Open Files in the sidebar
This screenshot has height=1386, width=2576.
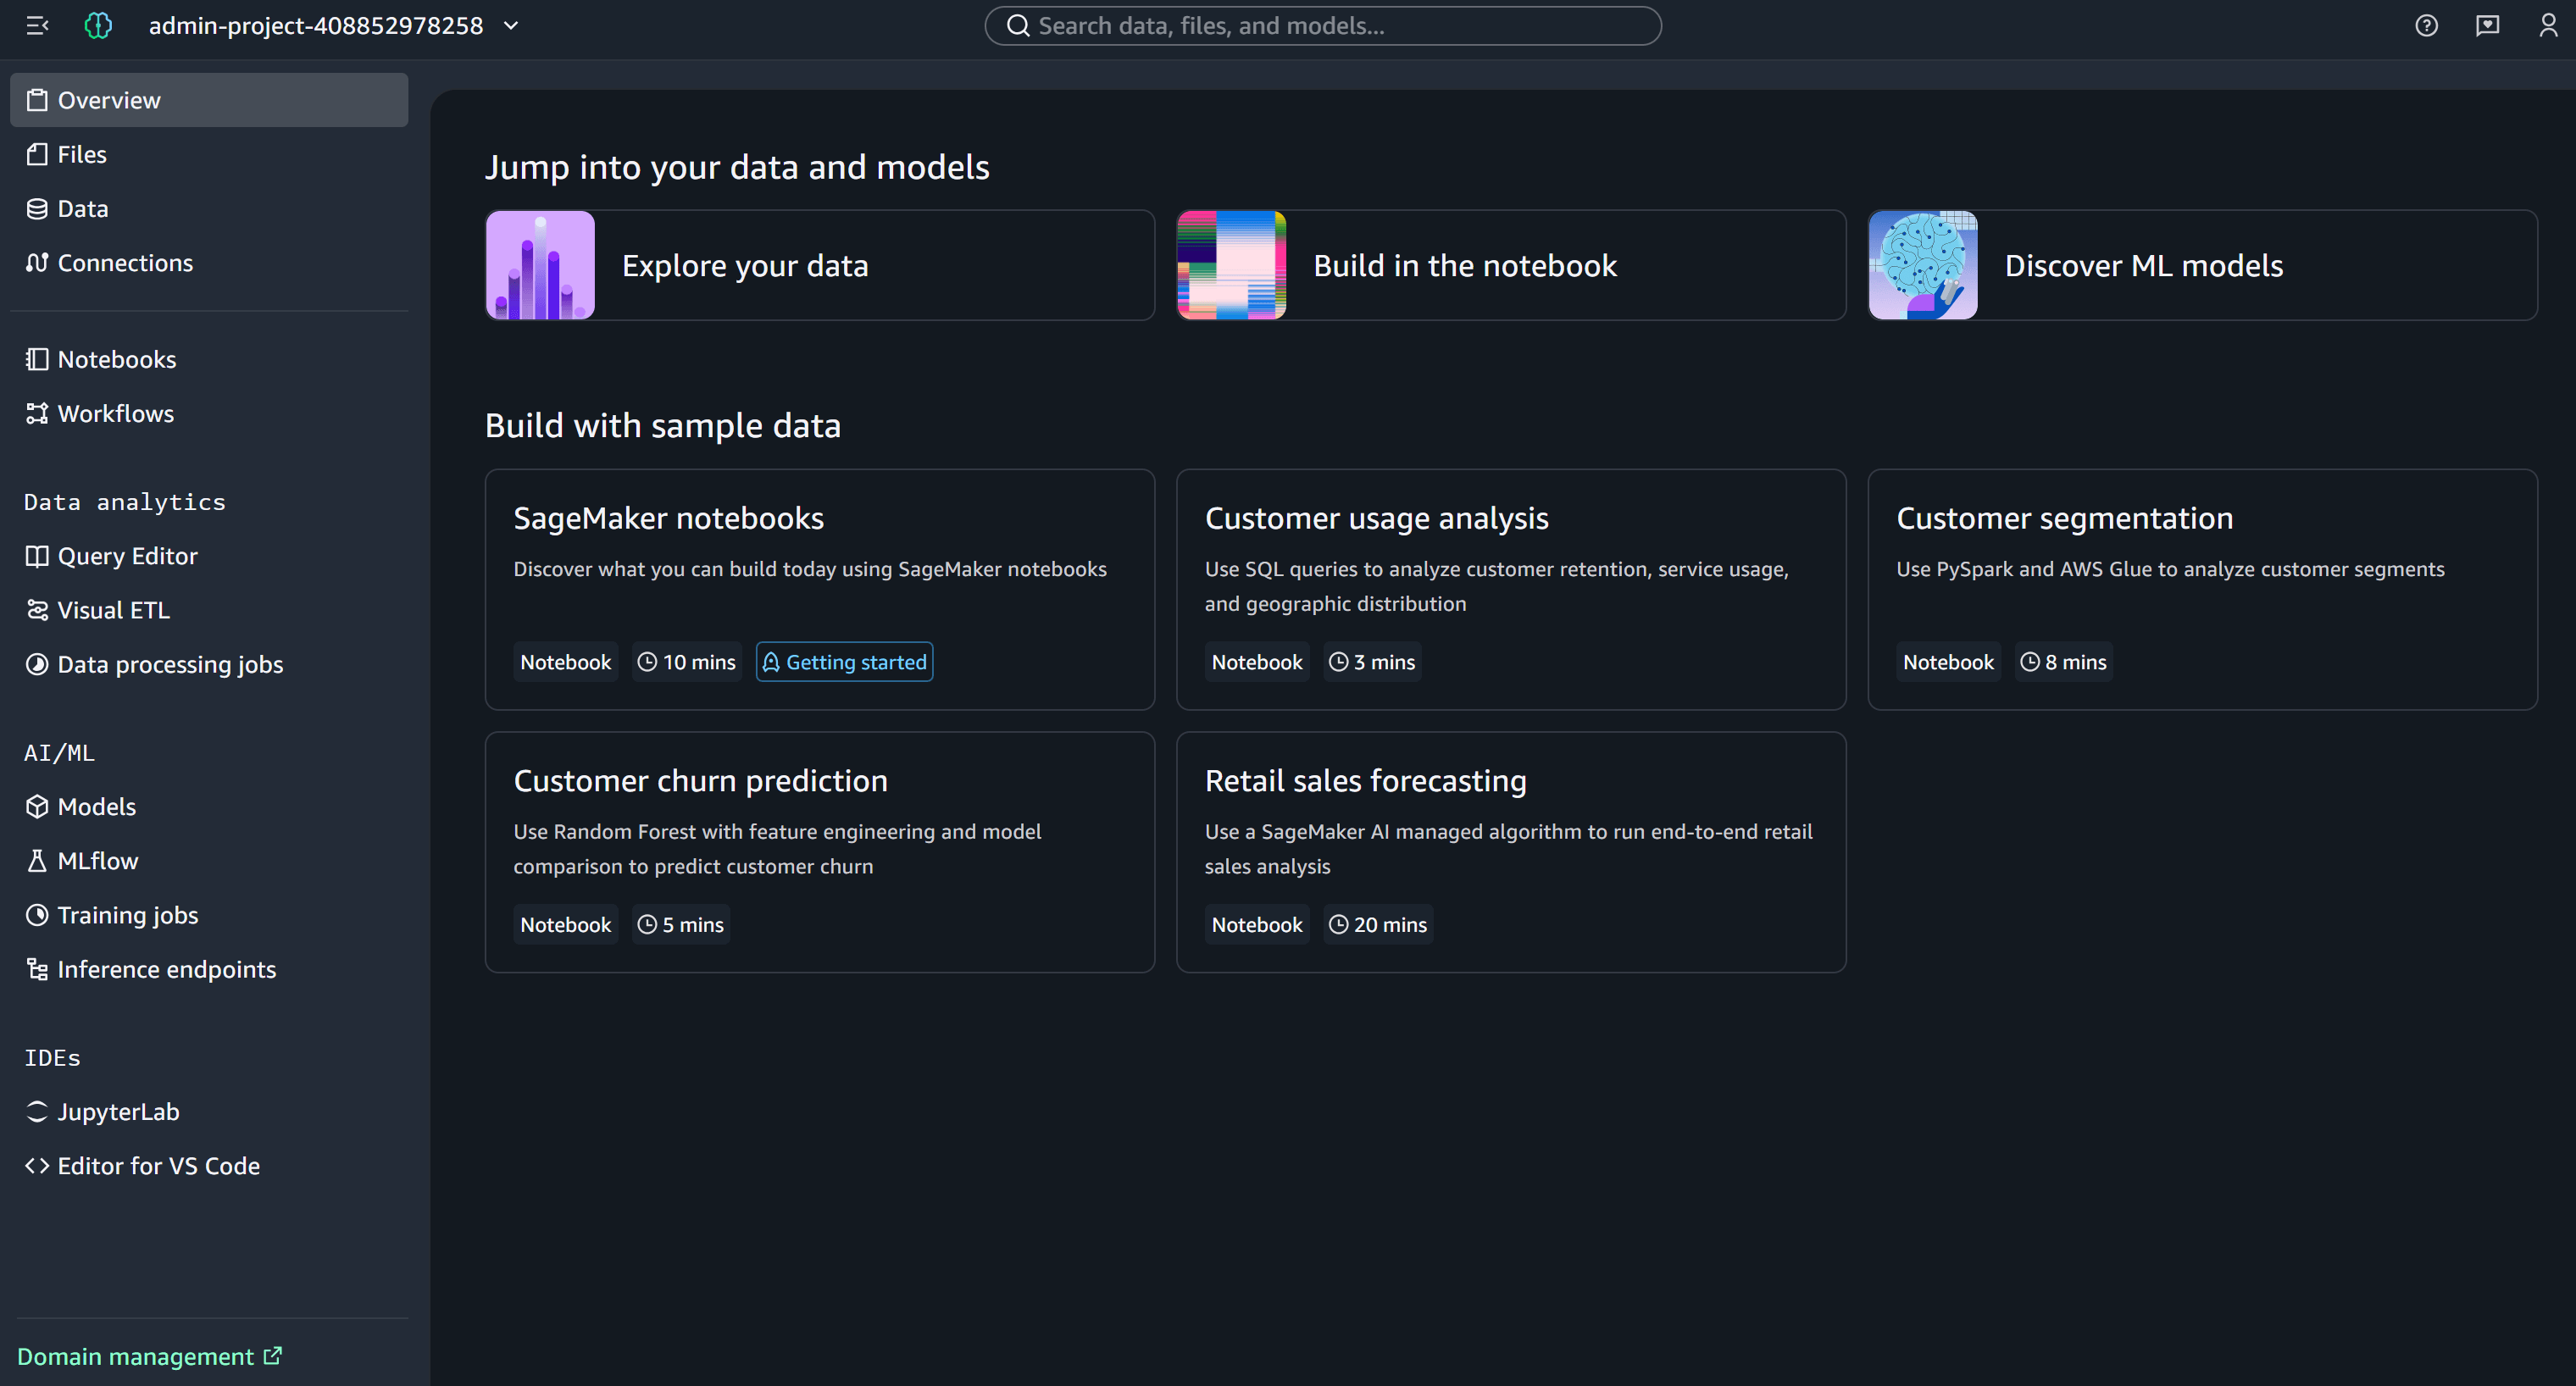(x=209, y=154)
